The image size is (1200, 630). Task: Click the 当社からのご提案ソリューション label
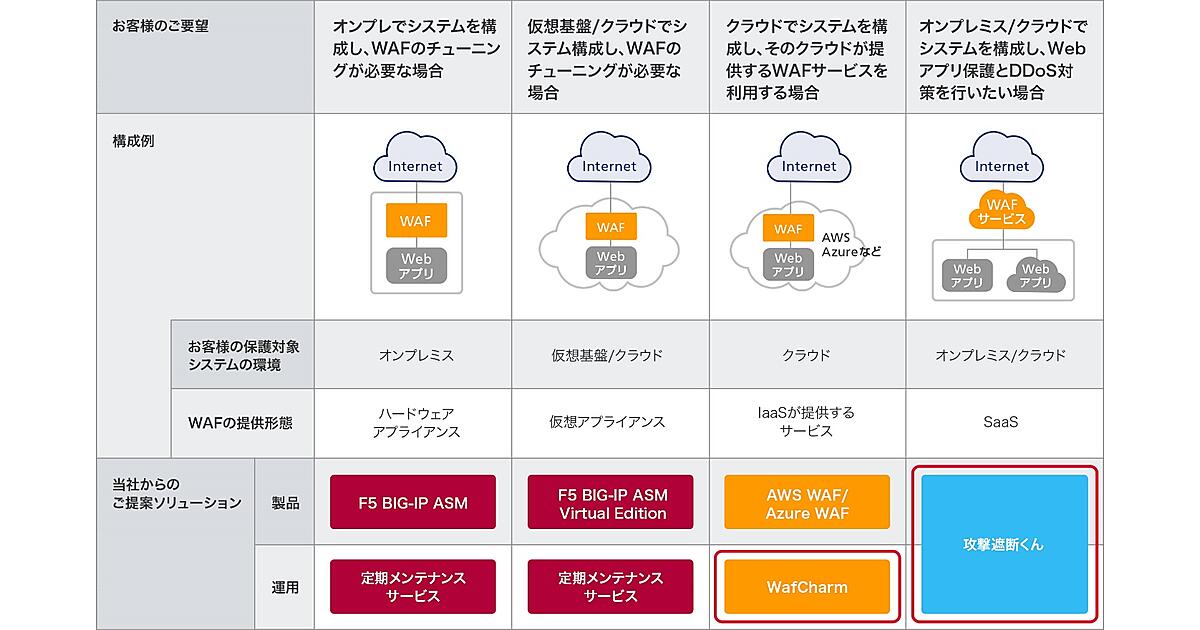pyautogui.click(x=176, y=493)
